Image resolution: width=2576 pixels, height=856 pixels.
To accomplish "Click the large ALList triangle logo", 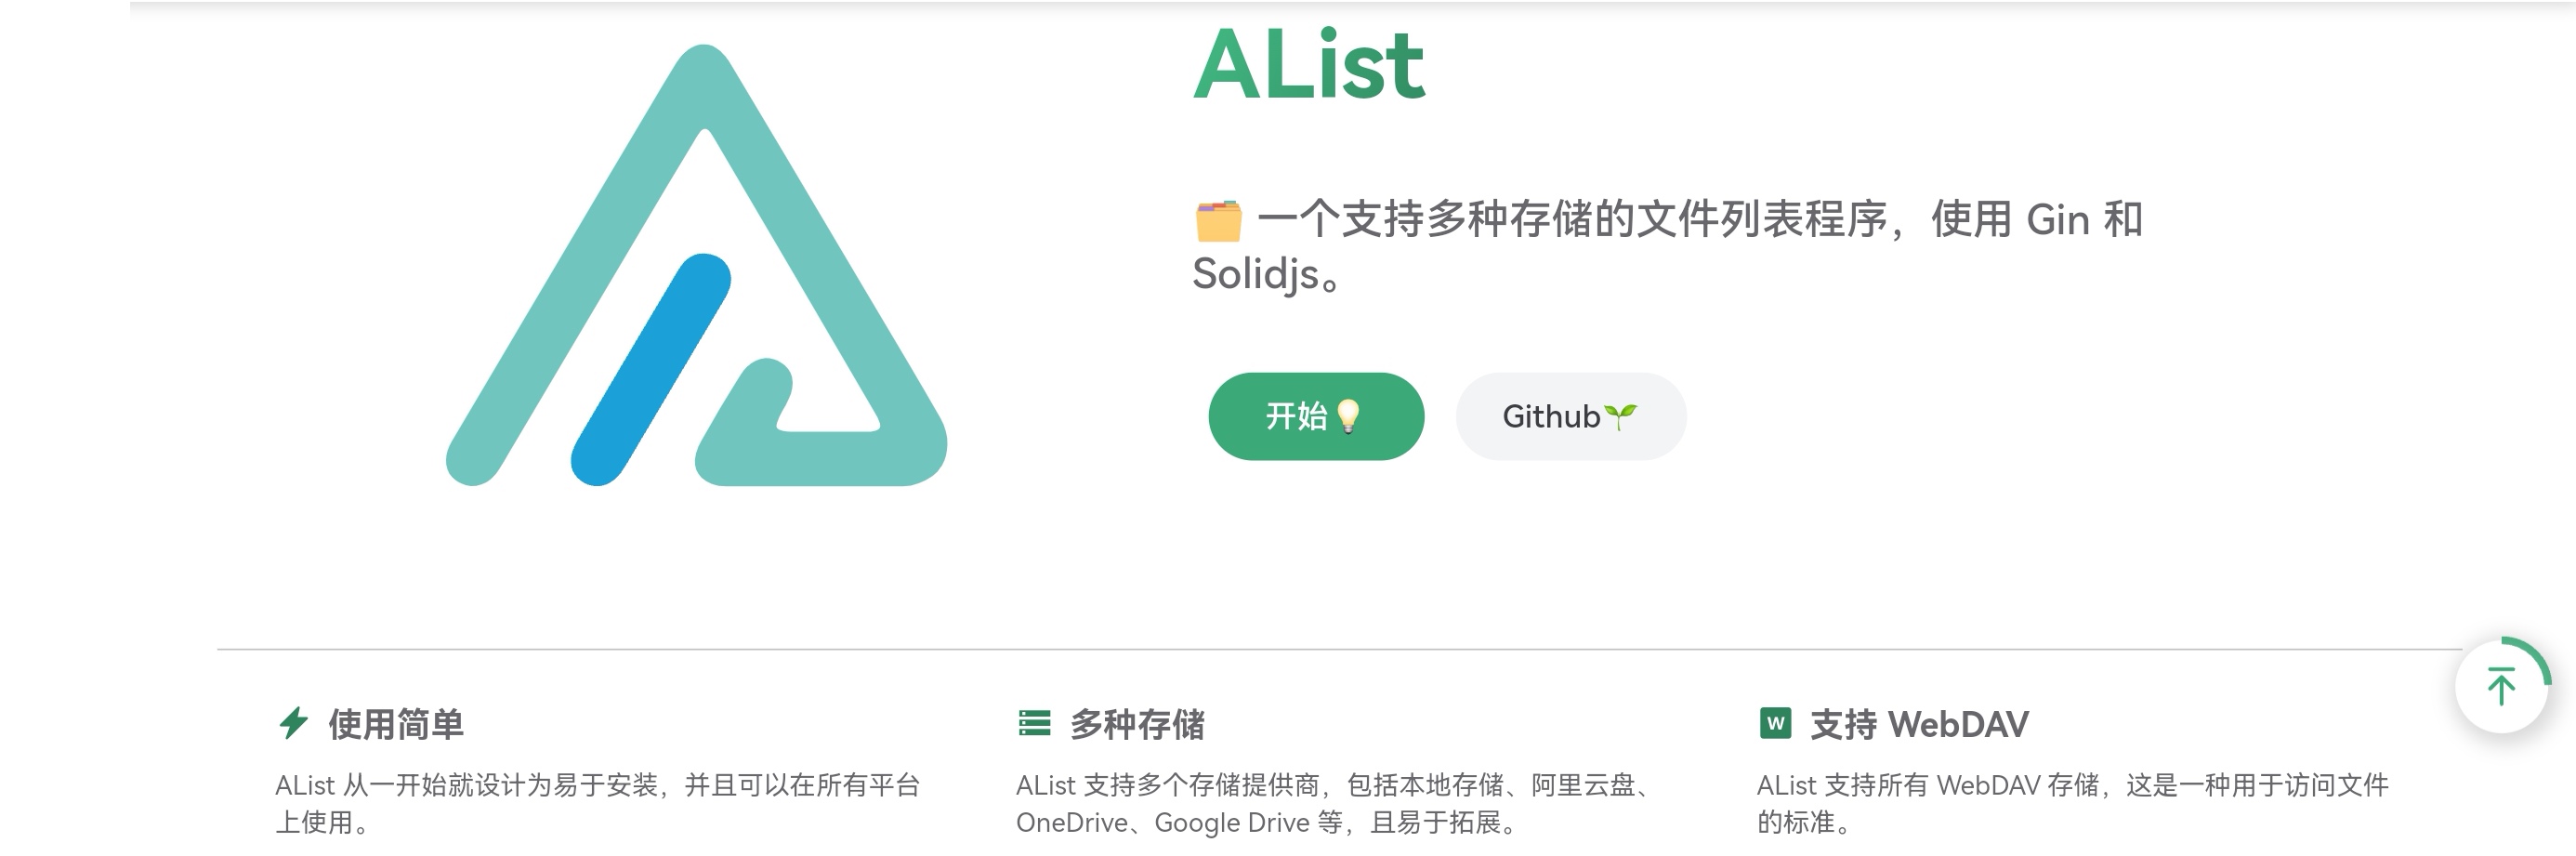I will (696, 266).
